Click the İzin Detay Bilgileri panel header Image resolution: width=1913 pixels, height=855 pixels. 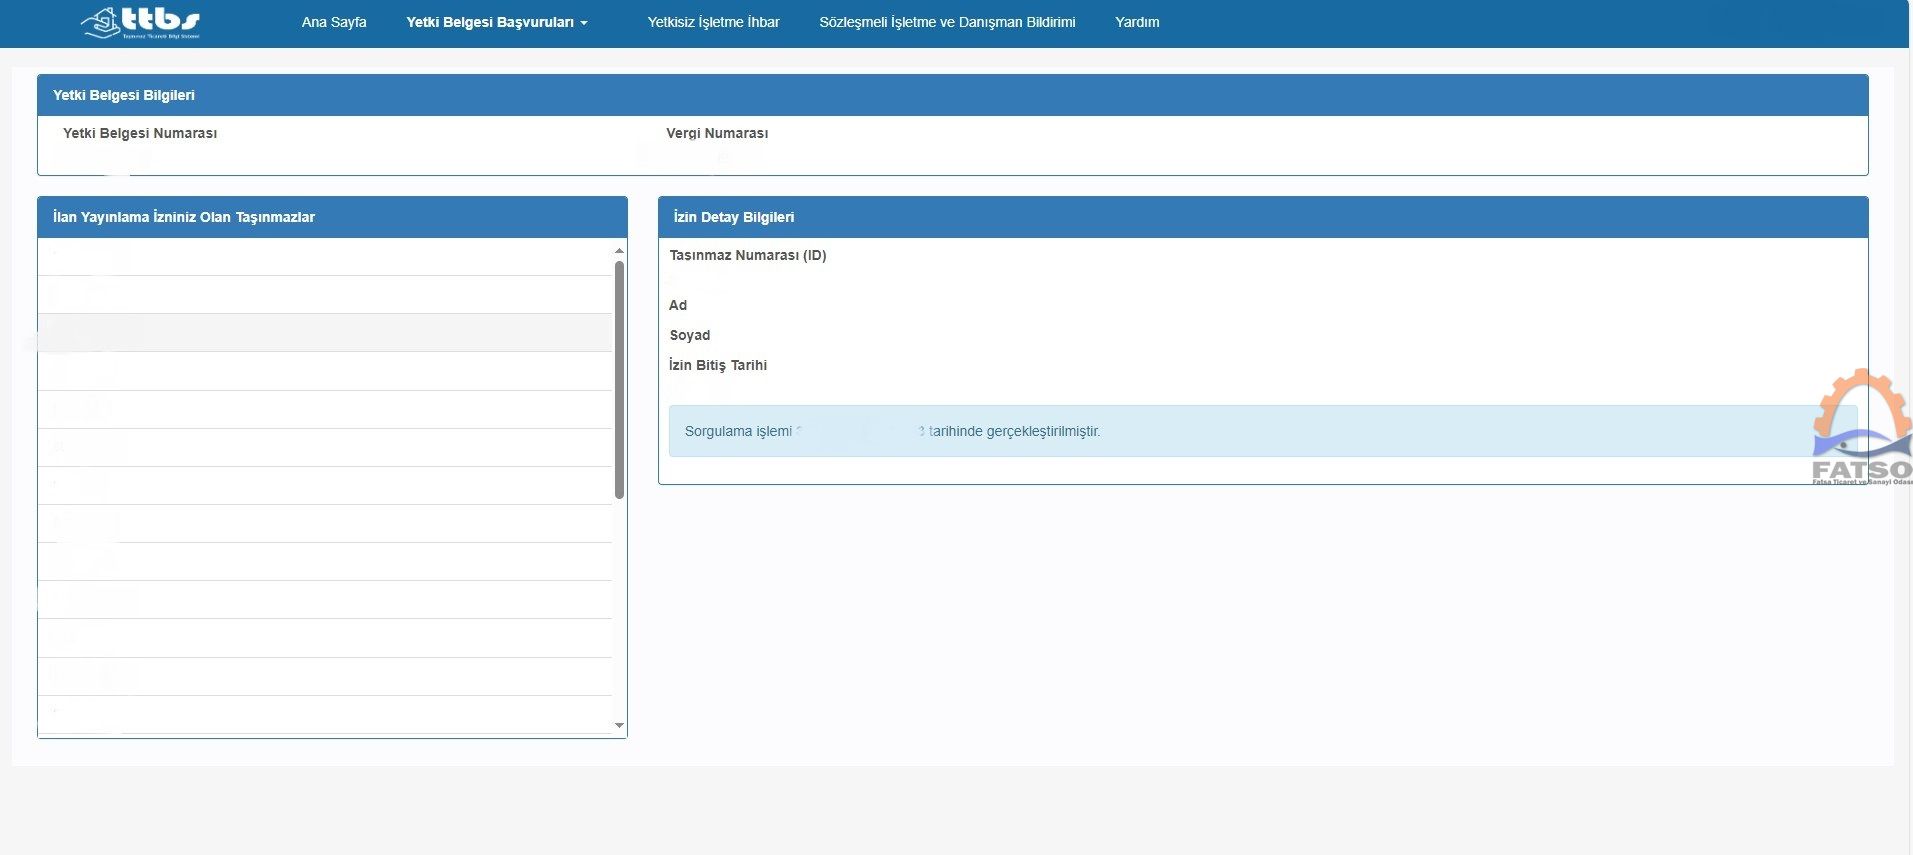(x=1262, y=217)
